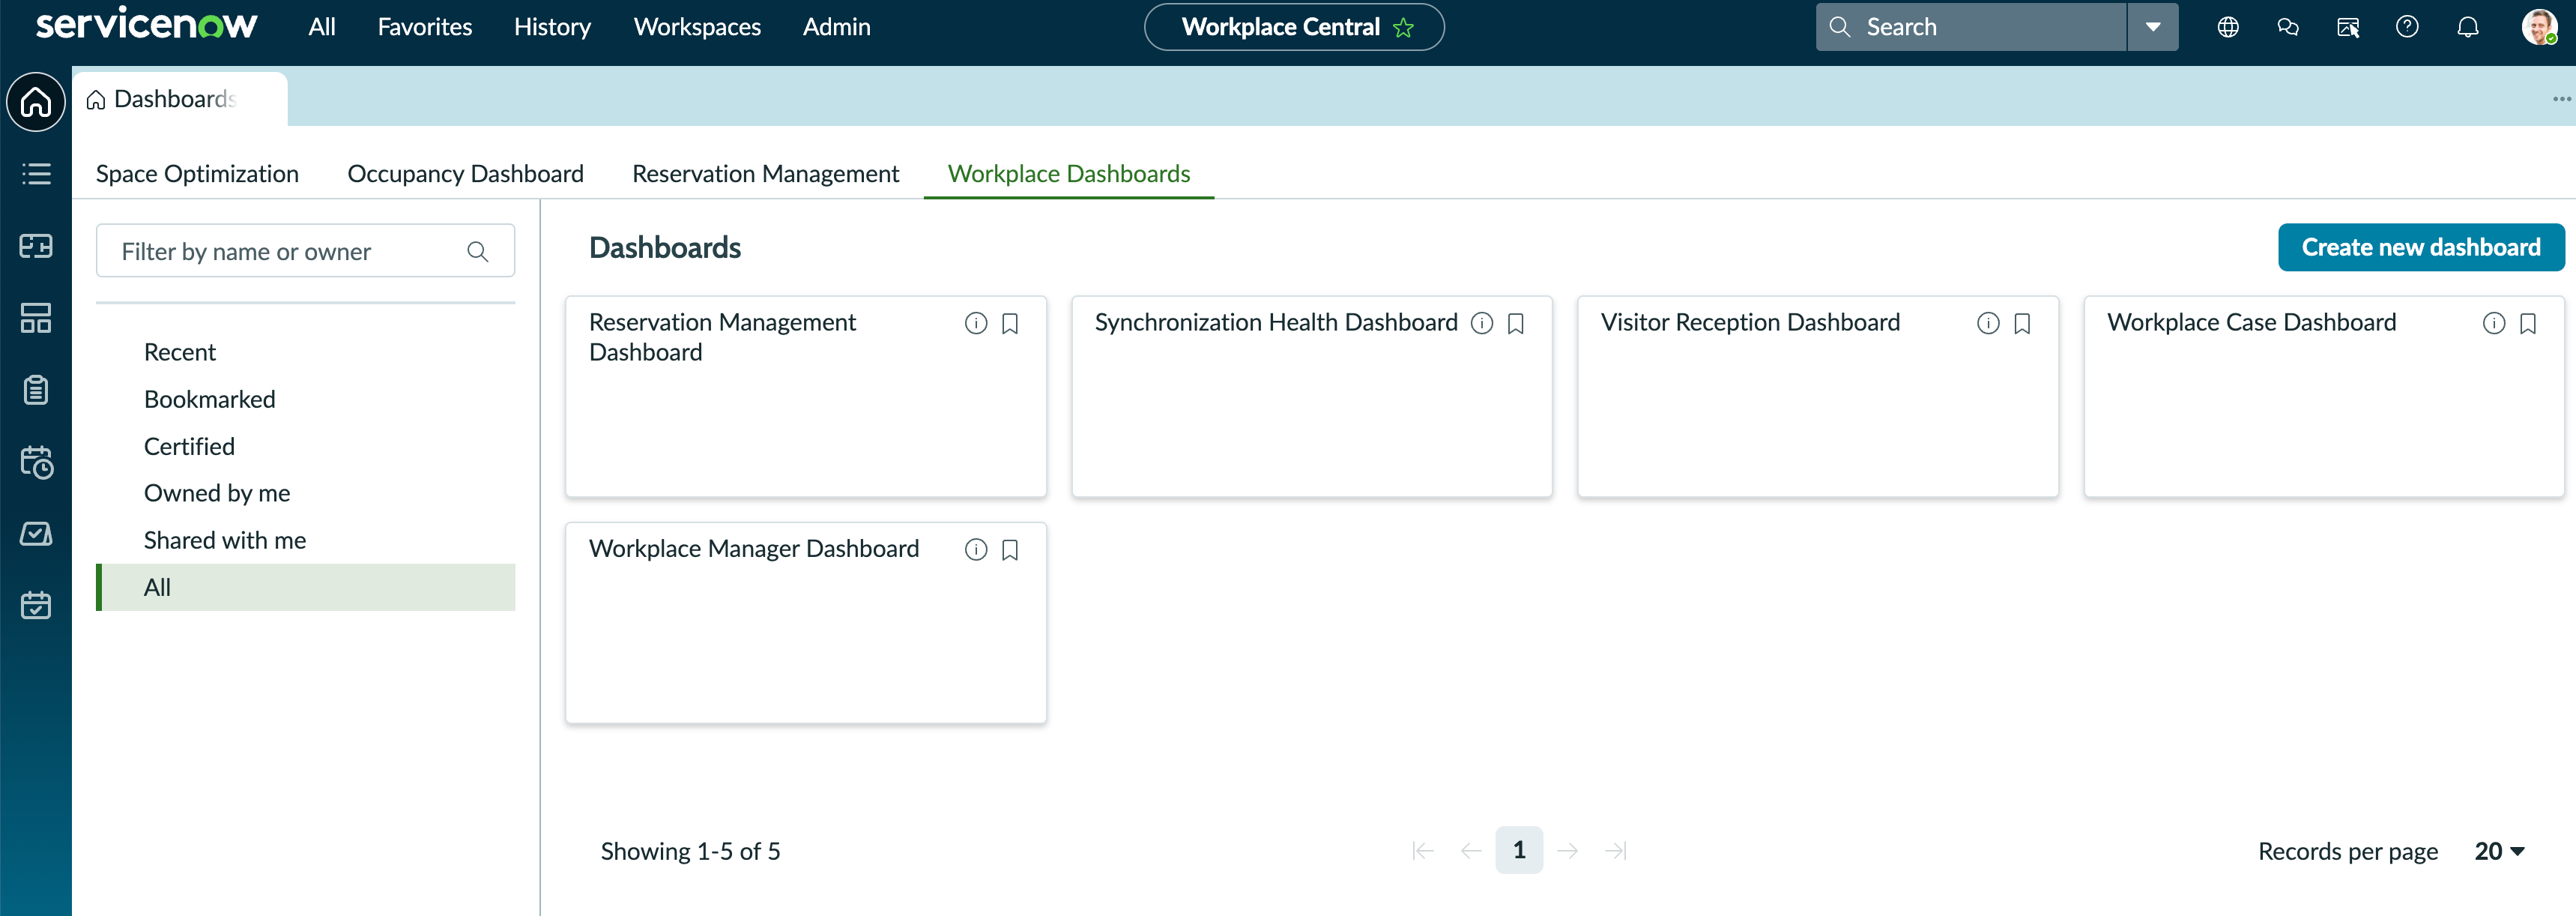Open the more options ellipsis in tab bar
The image size is (2576, 916).
pos(2561,98)
